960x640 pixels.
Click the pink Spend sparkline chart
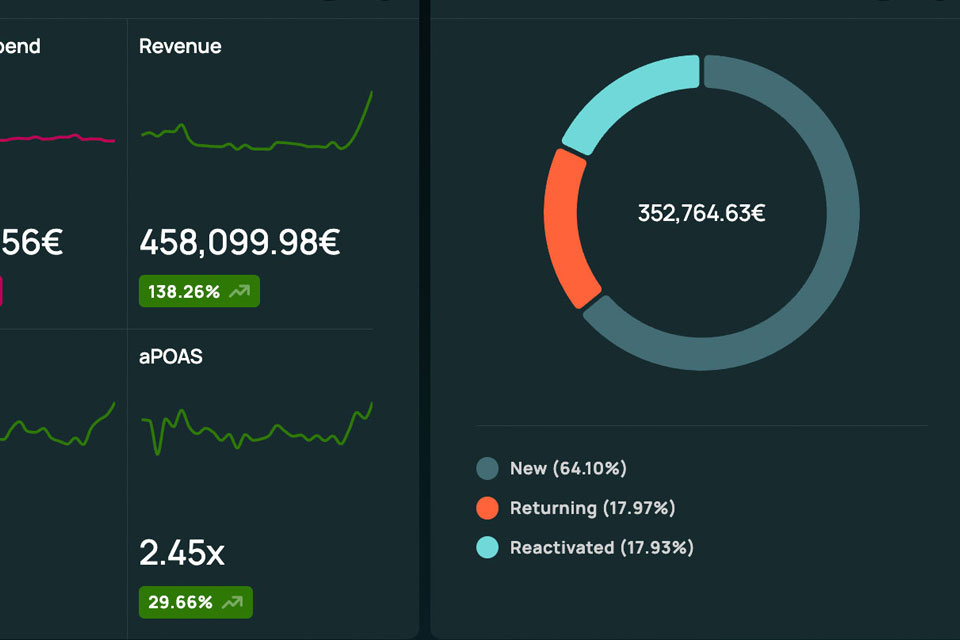[58, 138]
